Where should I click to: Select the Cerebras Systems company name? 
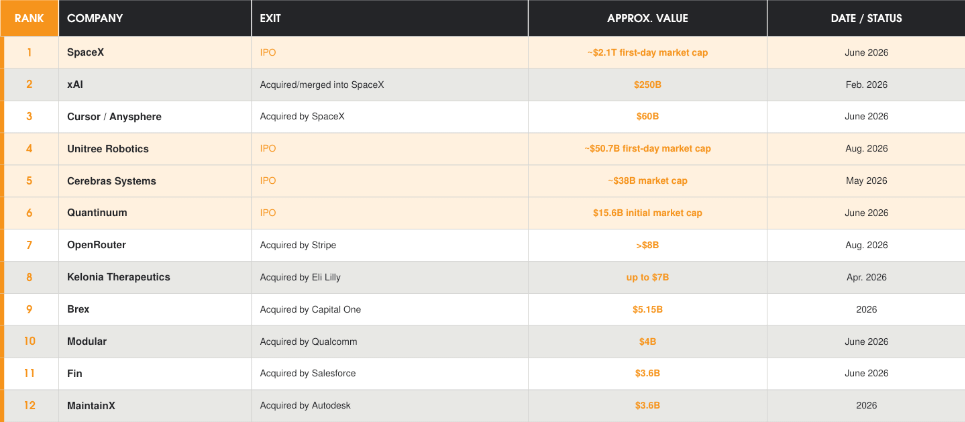(x=111, y=181)
